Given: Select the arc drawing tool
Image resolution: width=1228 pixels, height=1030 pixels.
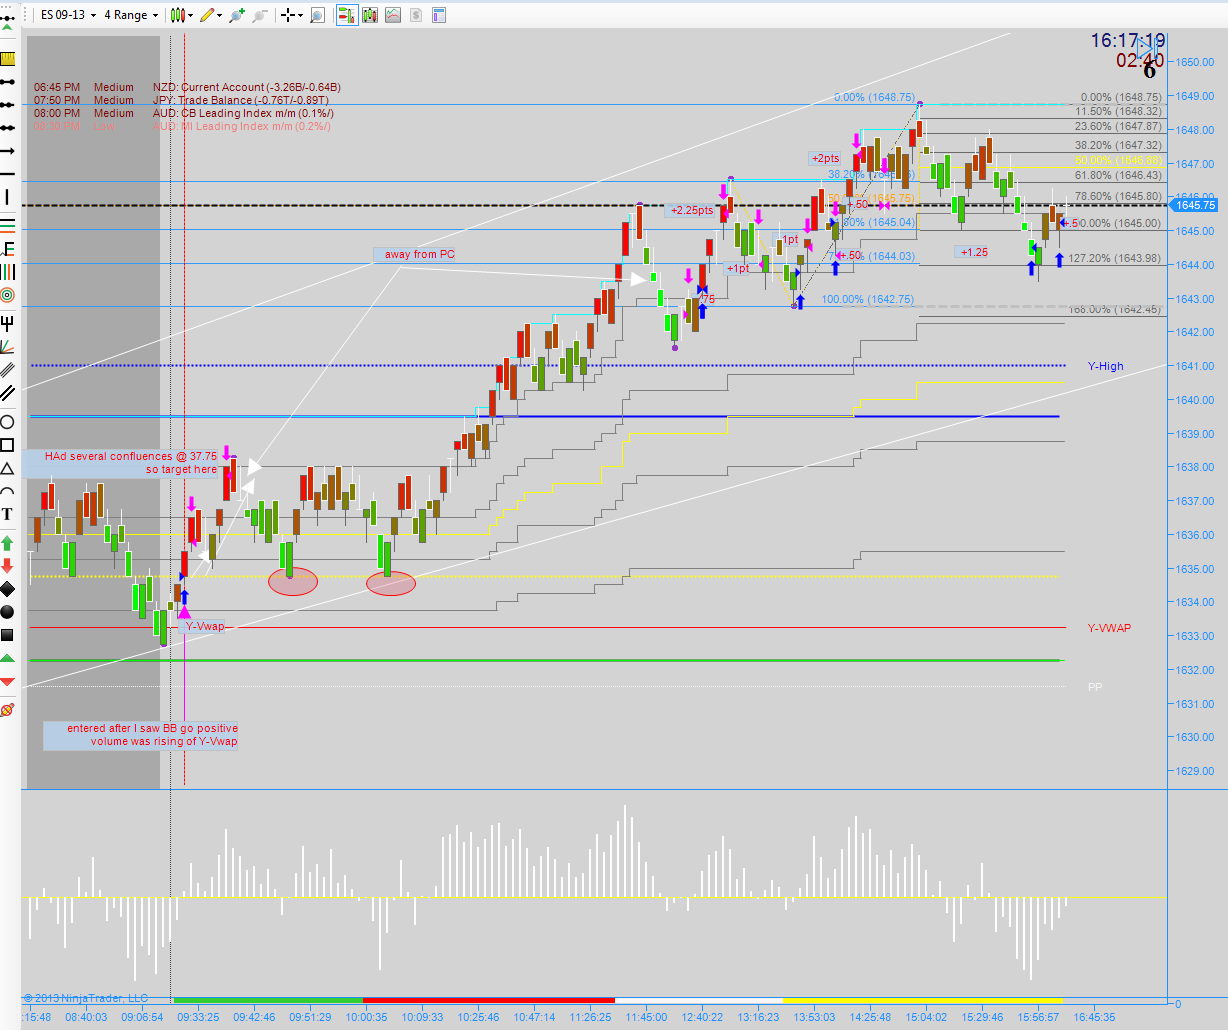Looking at the screenshot, I should click(9, 491).
